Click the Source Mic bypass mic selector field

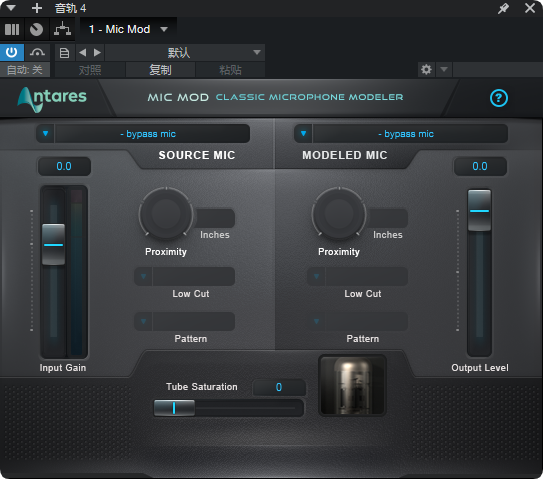tap(152, 134)
